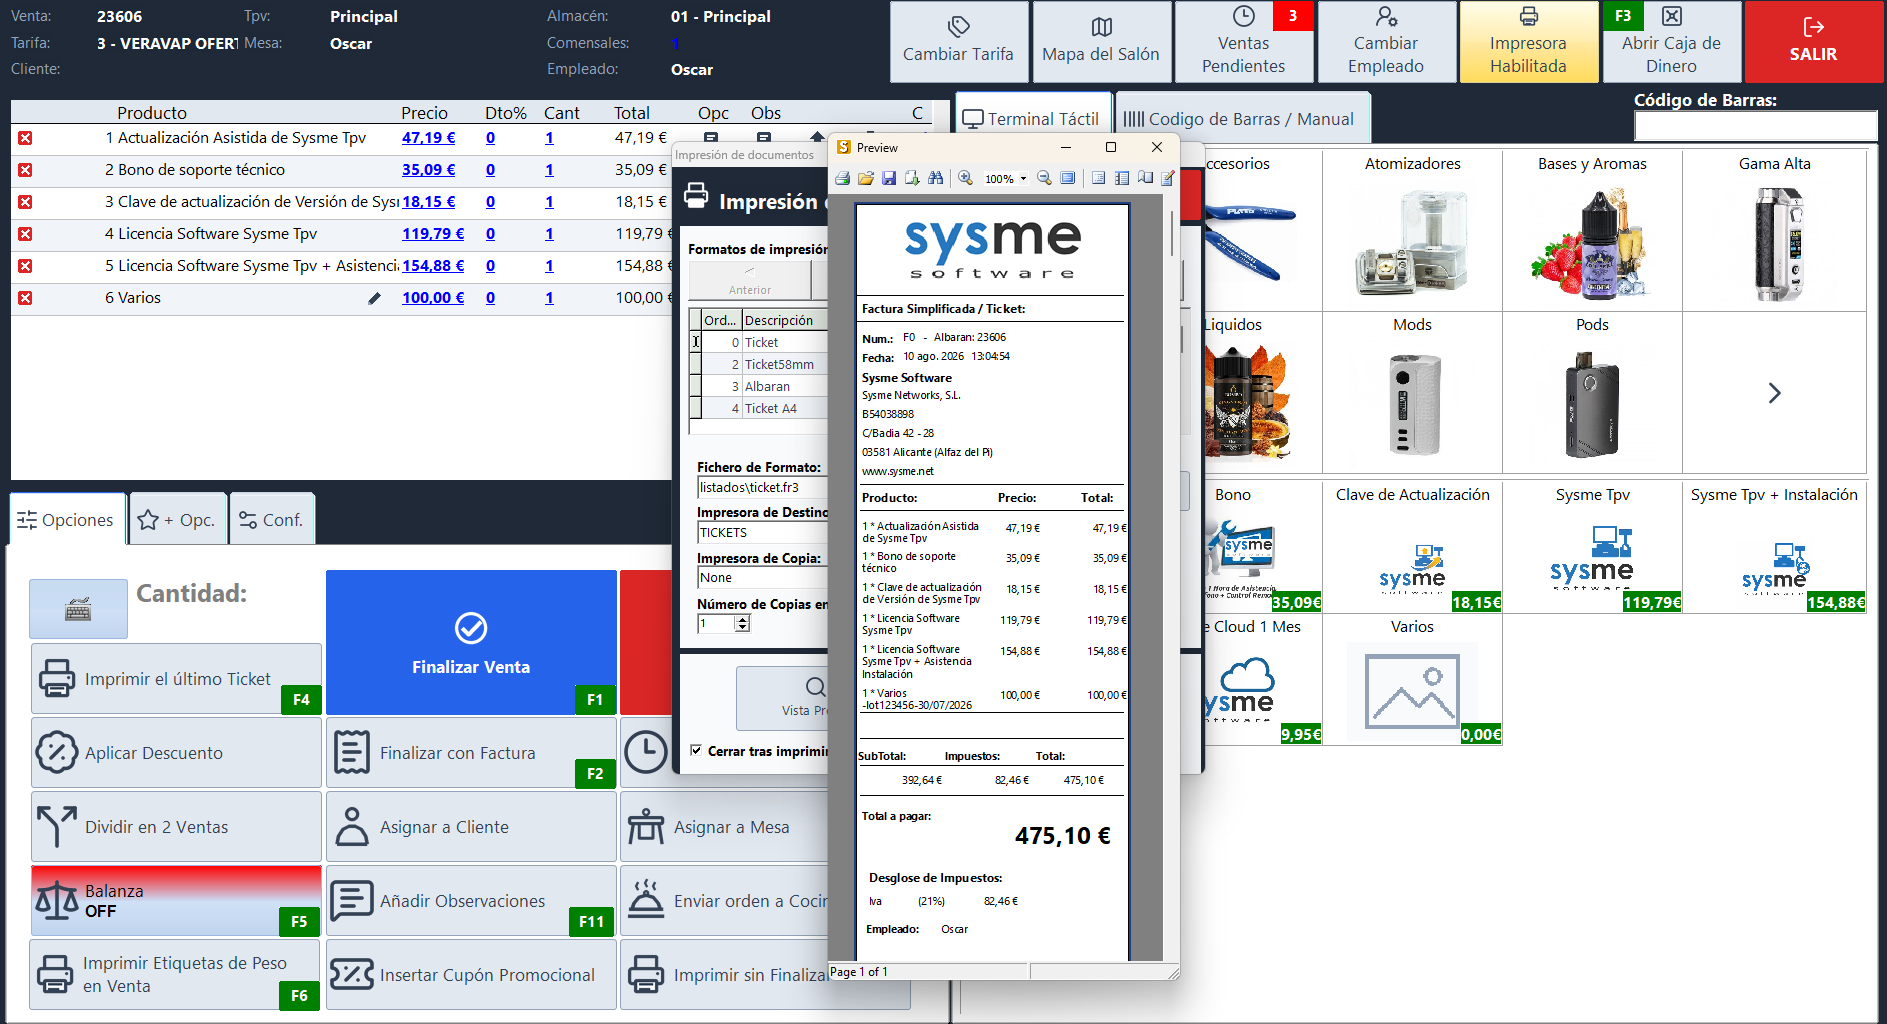This screenshot has width=1887, height=1024.
Task: Select the Albaran format row
Action: [764, 387]
